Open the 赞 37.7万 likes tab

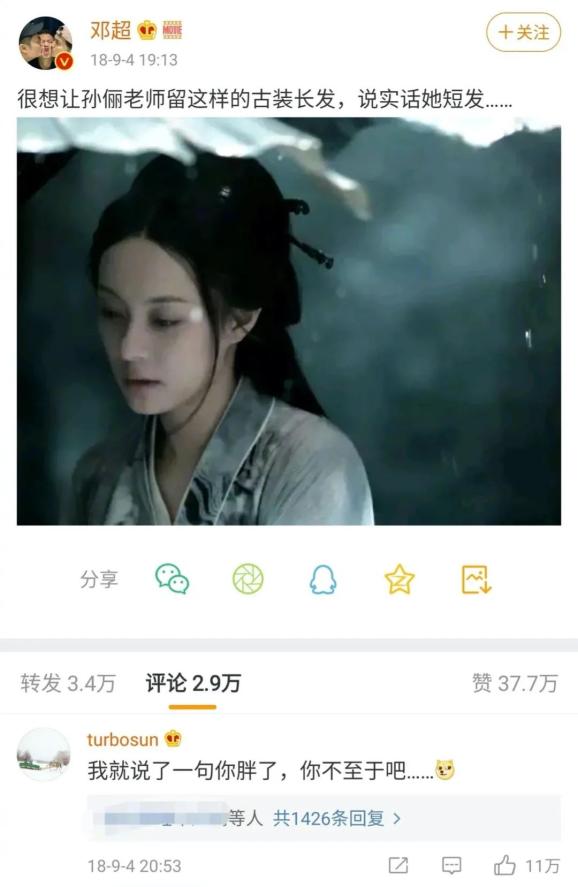(x=515, y=683)
